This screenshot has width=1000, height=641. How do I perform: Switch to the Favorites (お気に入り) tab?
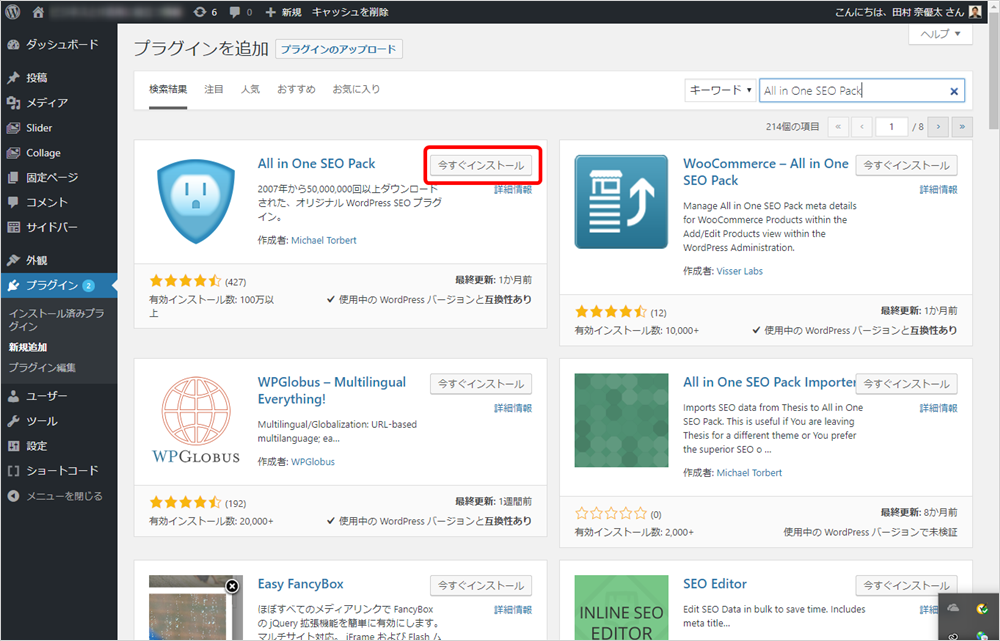tap(356, 89)
